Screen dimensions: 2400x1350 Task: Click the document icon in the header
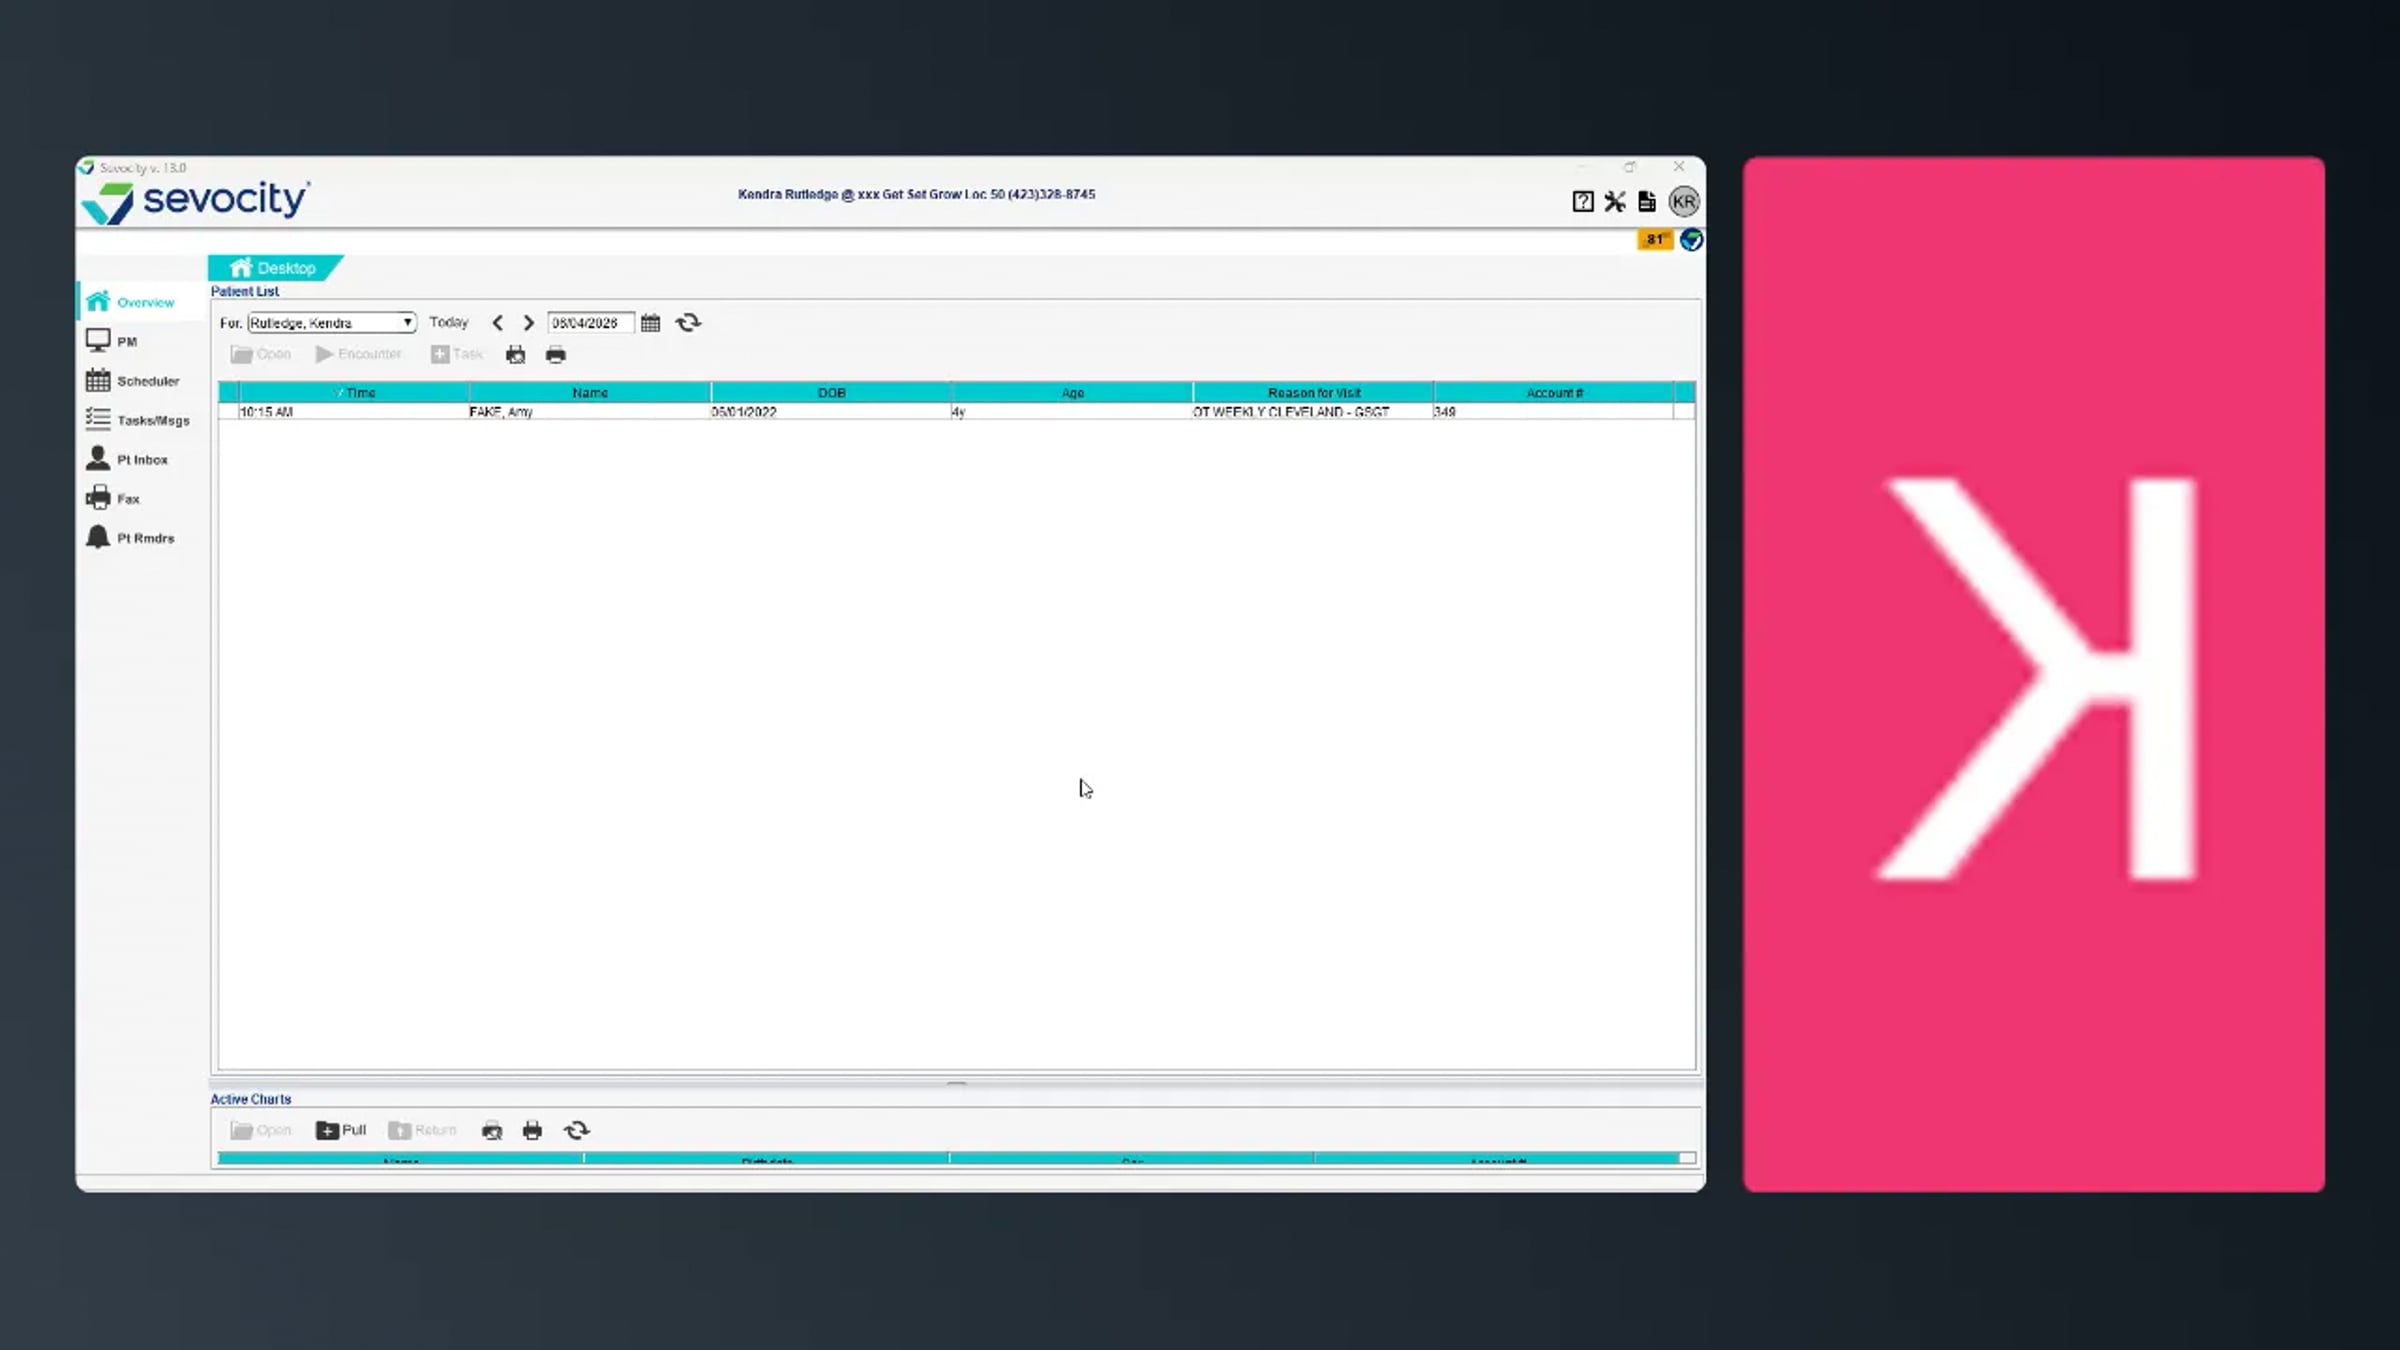tap(1646, 202)
